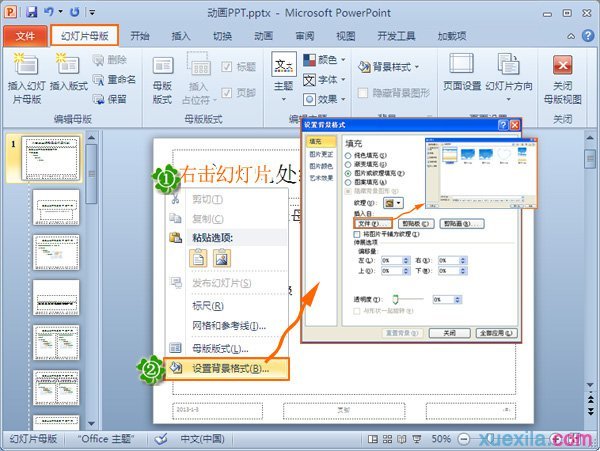Select Solid fill (纯色填充) radio button
This screenshot has height=451, width=600.
(x=348, y=156)
